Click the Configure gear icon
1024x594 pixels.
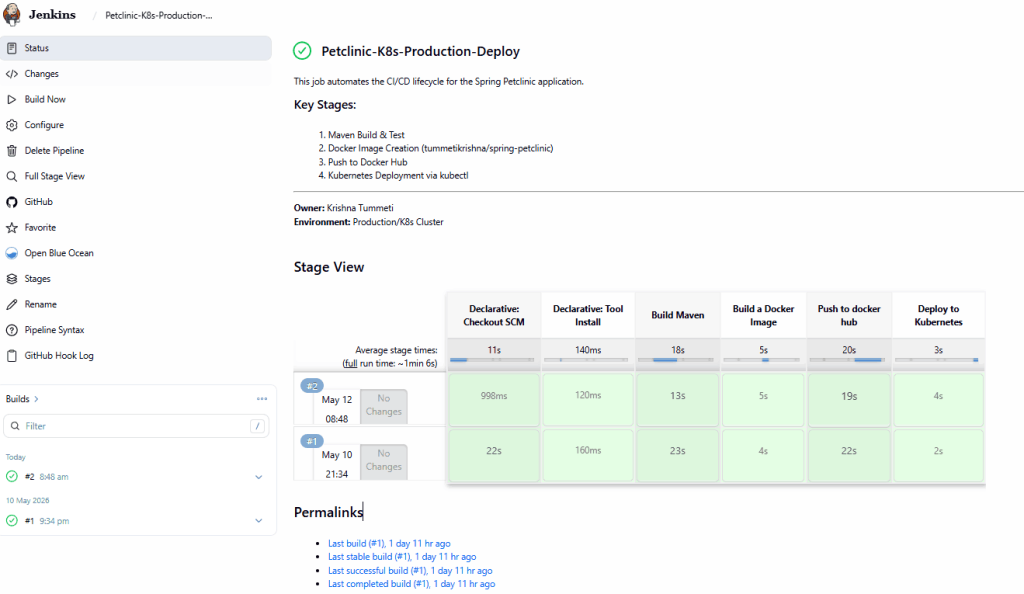(12, 125)
